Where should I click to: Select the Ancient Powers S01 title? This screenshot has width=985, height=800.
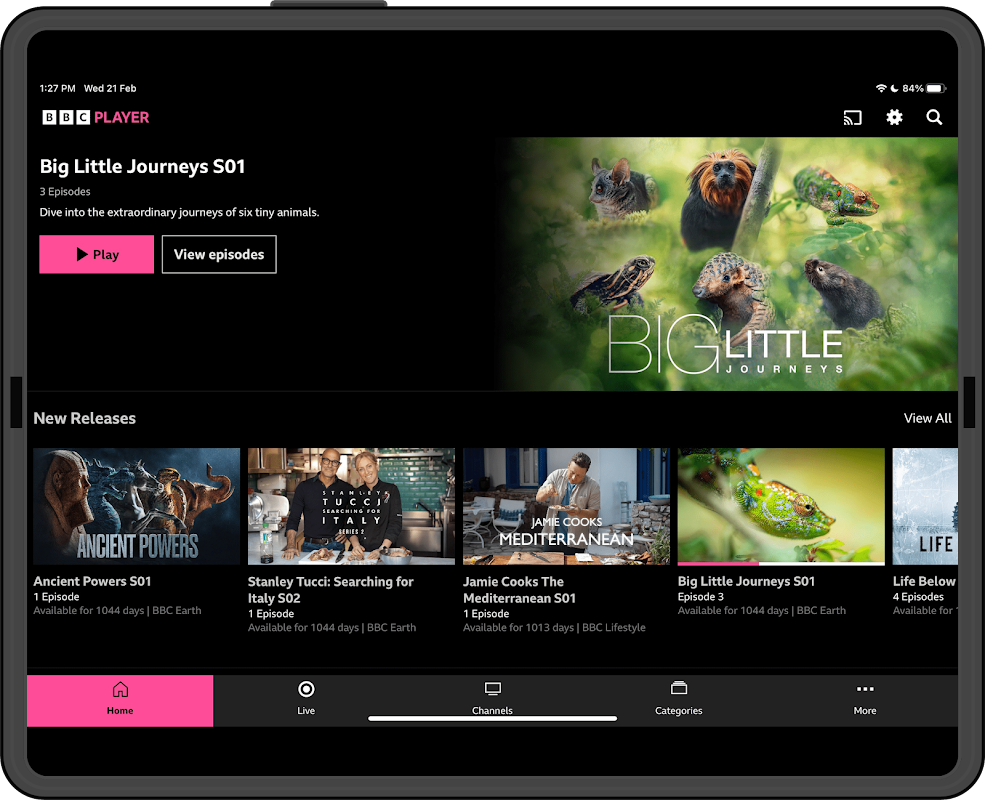[x=92, y=581]
